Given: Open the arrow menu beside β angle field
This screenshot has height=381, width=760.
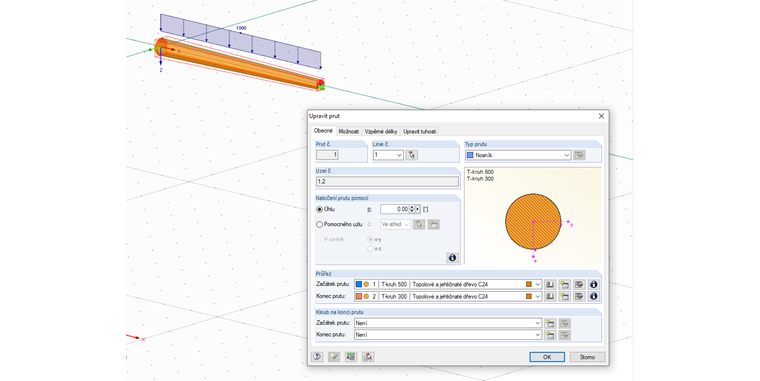Looking at the screenshot, I should tap(417, 209).
